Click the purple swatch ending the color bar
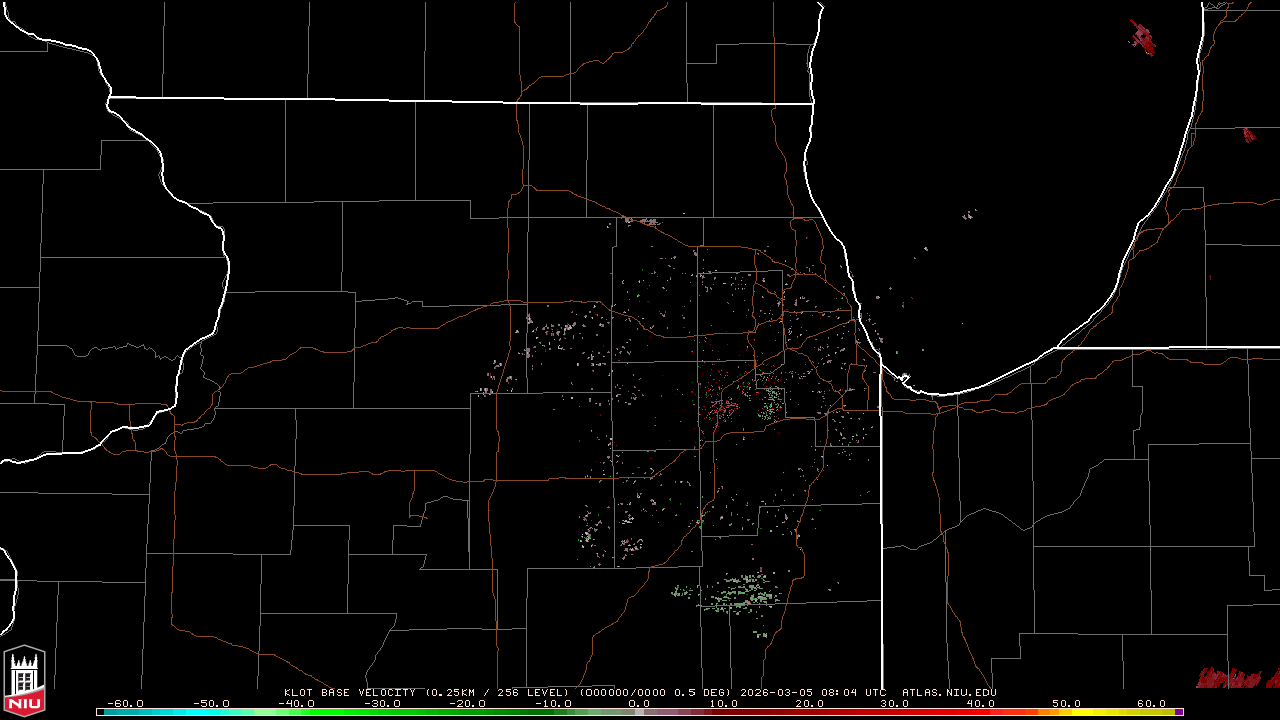This screenshot has height=720, width=1280. coord(1180,712)
